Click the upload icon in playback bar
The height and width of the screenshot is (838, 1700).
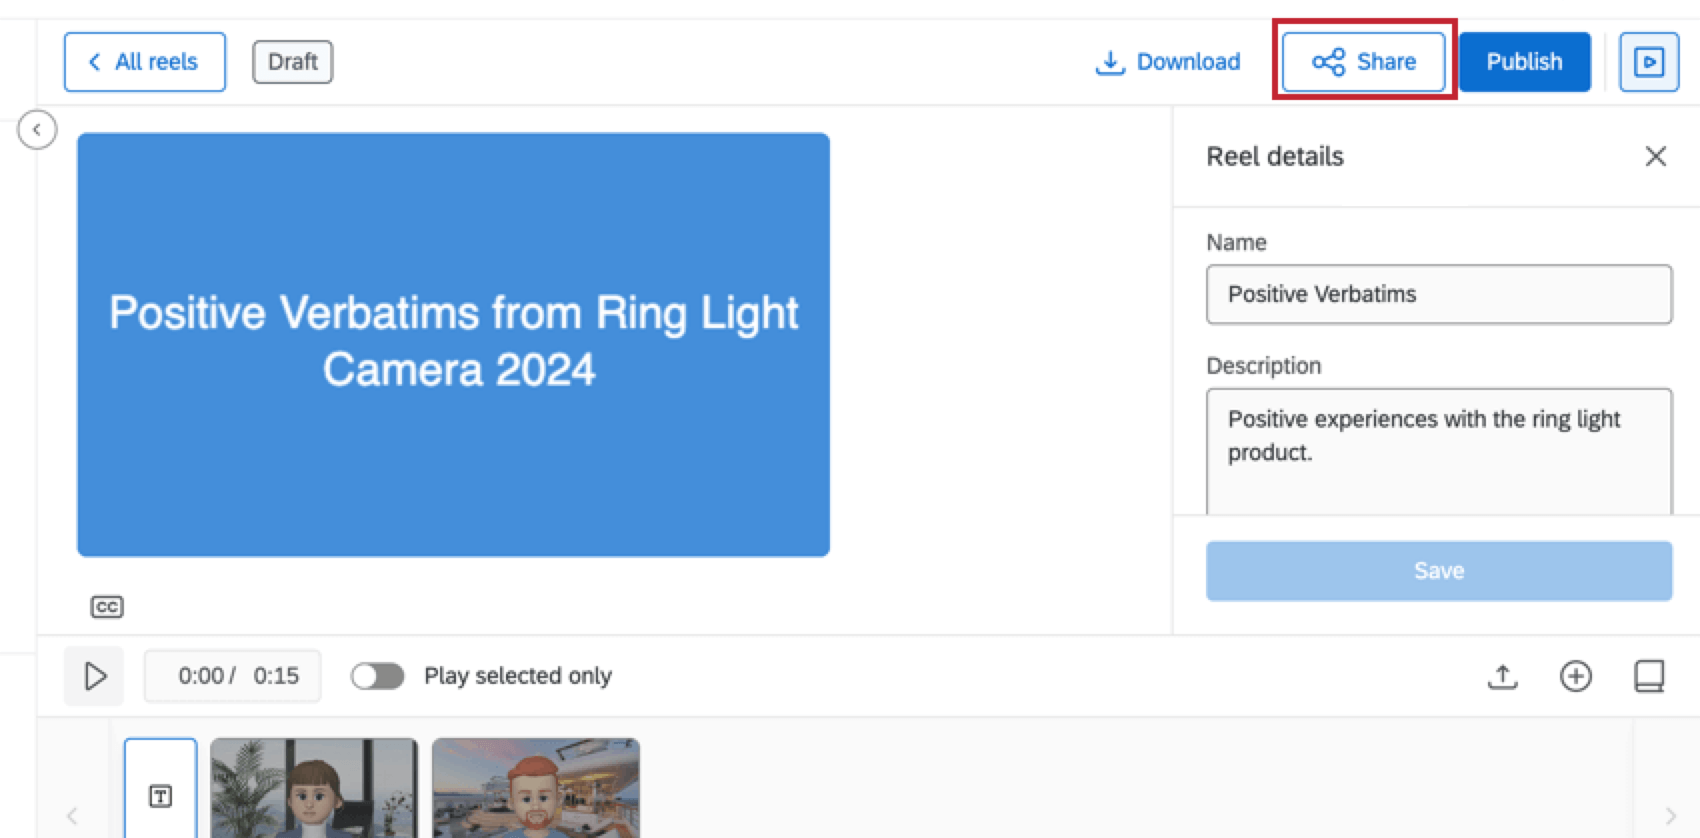click(x=1502, y=677)
